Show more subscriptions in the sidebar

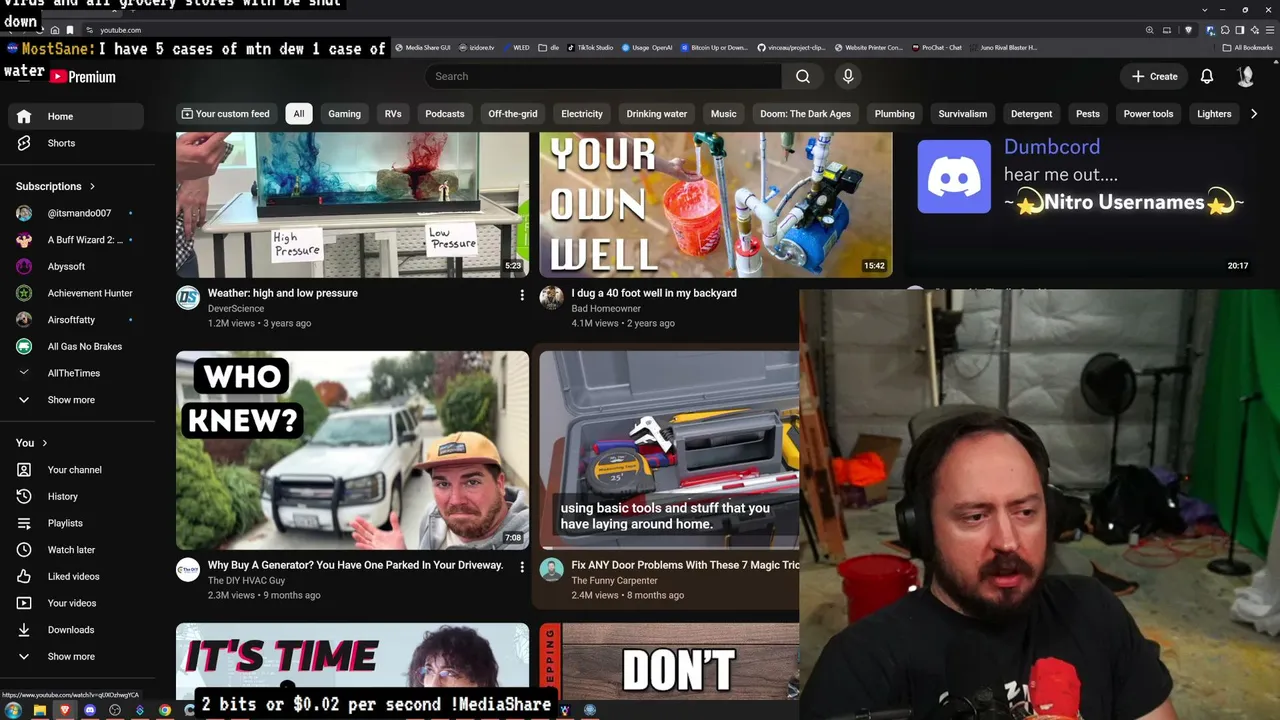pyautogui.click(x=76, y=400)
